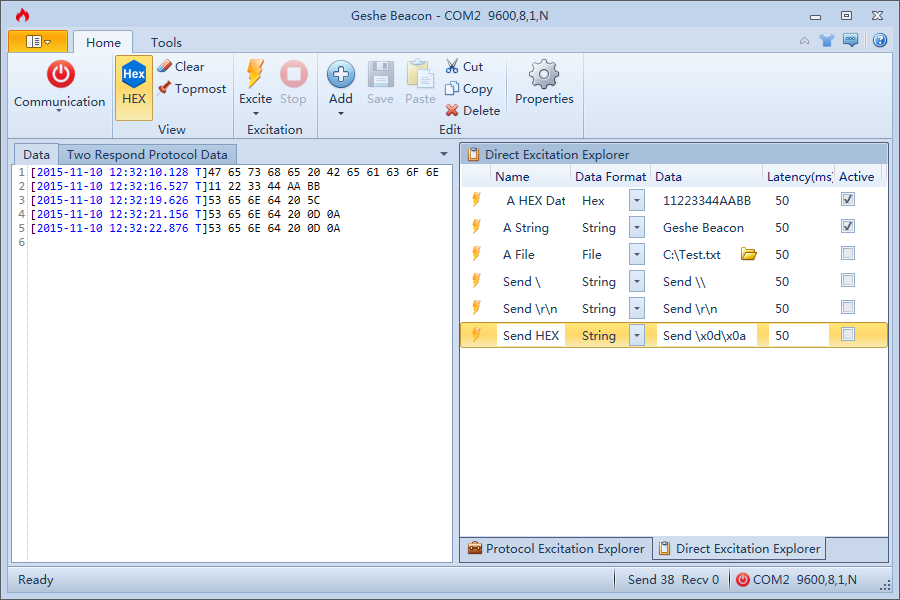Click the Send 38 status bar counter
This screenshot has width=900, height=600.
[x=651, y=580]
